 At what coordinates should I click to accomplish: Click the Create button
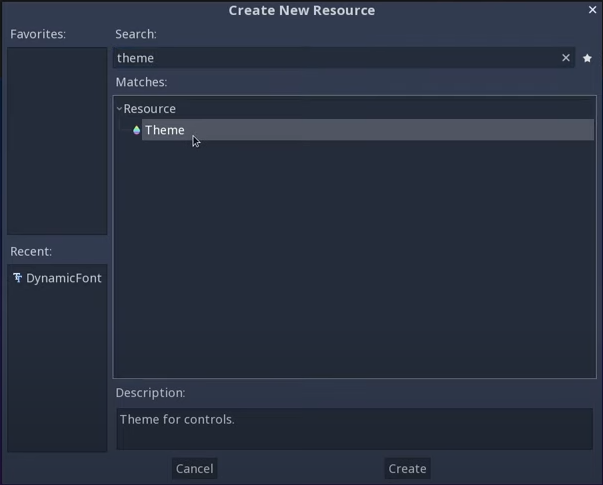pyautogui.click(x=407, y=468)
